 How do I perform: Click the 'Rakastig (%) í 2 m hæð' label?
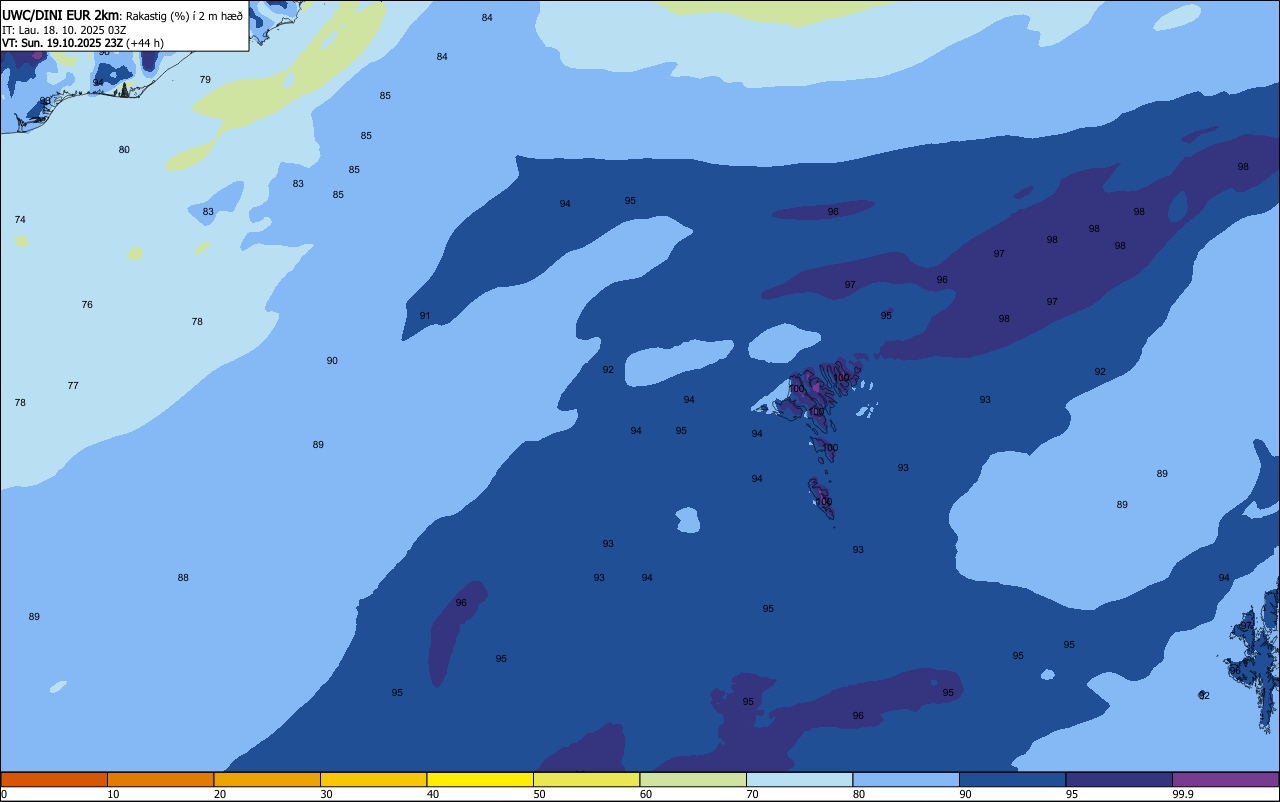click(184, 16)
